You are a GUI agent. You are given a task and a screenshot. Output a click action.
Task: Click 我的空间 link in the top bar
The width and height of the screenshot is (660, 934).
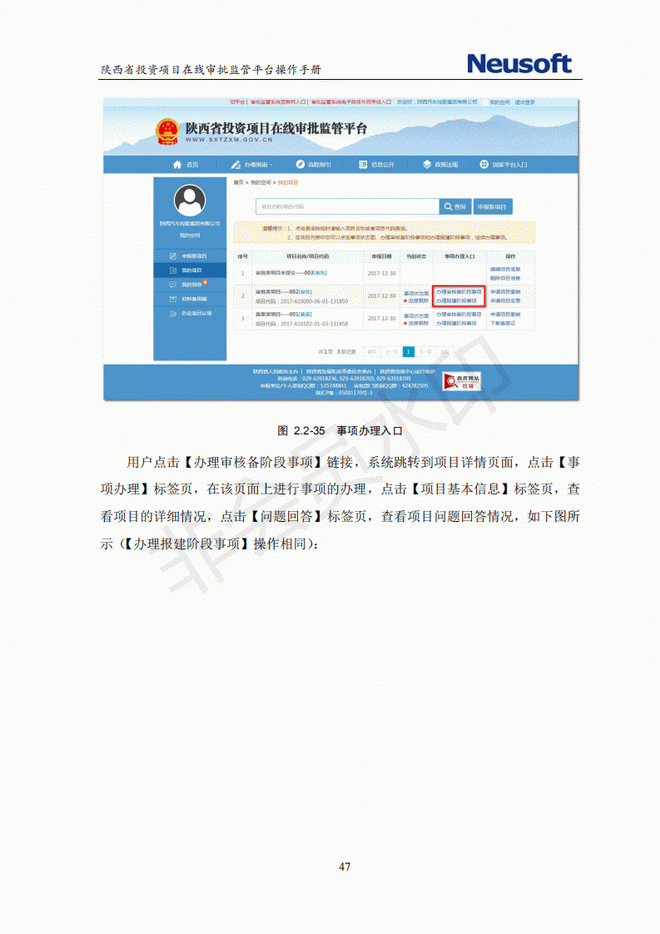click(x=500, y=102)
